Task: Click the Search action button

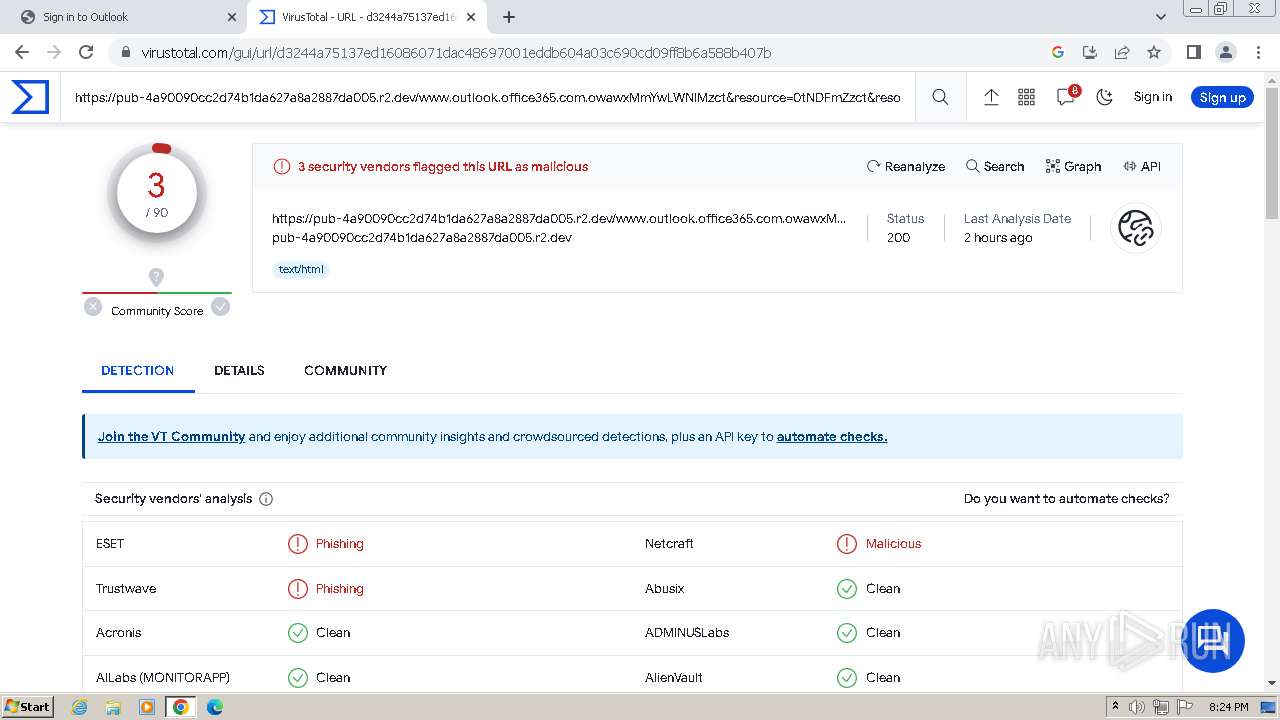Action: [995, 166]
